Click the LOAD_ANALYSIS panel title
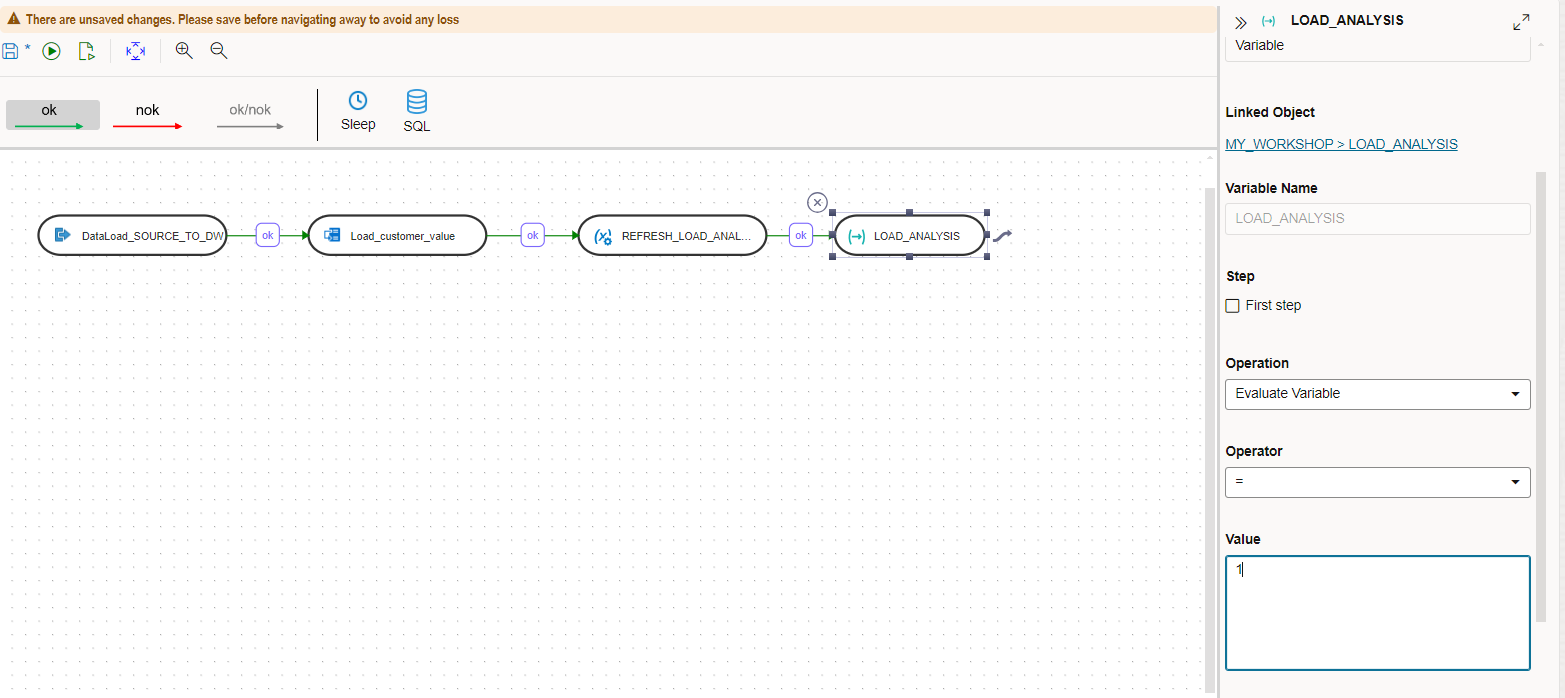Image resolution: width=1565 pixels, height=698 pixels. [x=1347, y=20]
